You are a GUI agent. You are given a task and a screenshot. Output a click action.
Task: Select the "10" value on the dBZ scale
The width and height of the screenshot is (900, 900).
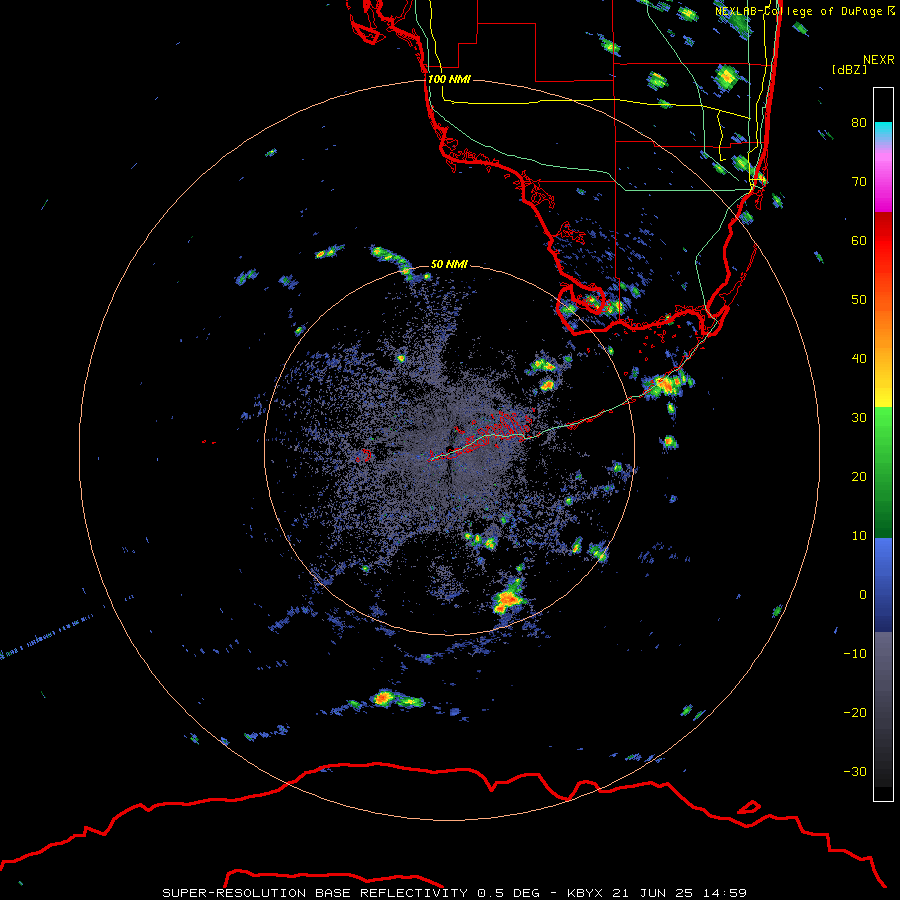pyautogui.click(x=859, y=536)
